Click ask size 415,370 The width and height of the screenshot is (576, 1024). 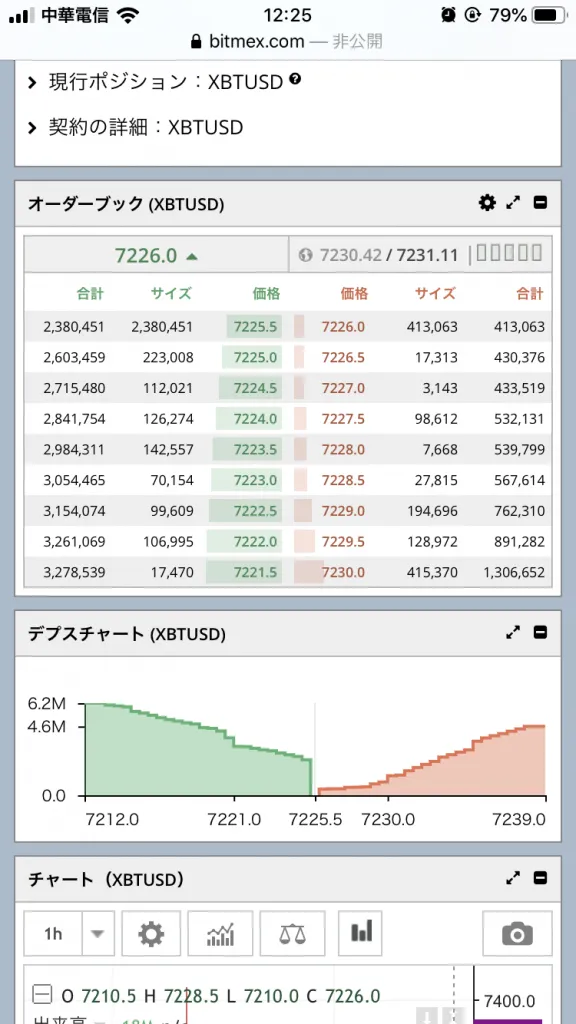pyautogui.click(x=432, y=572)
